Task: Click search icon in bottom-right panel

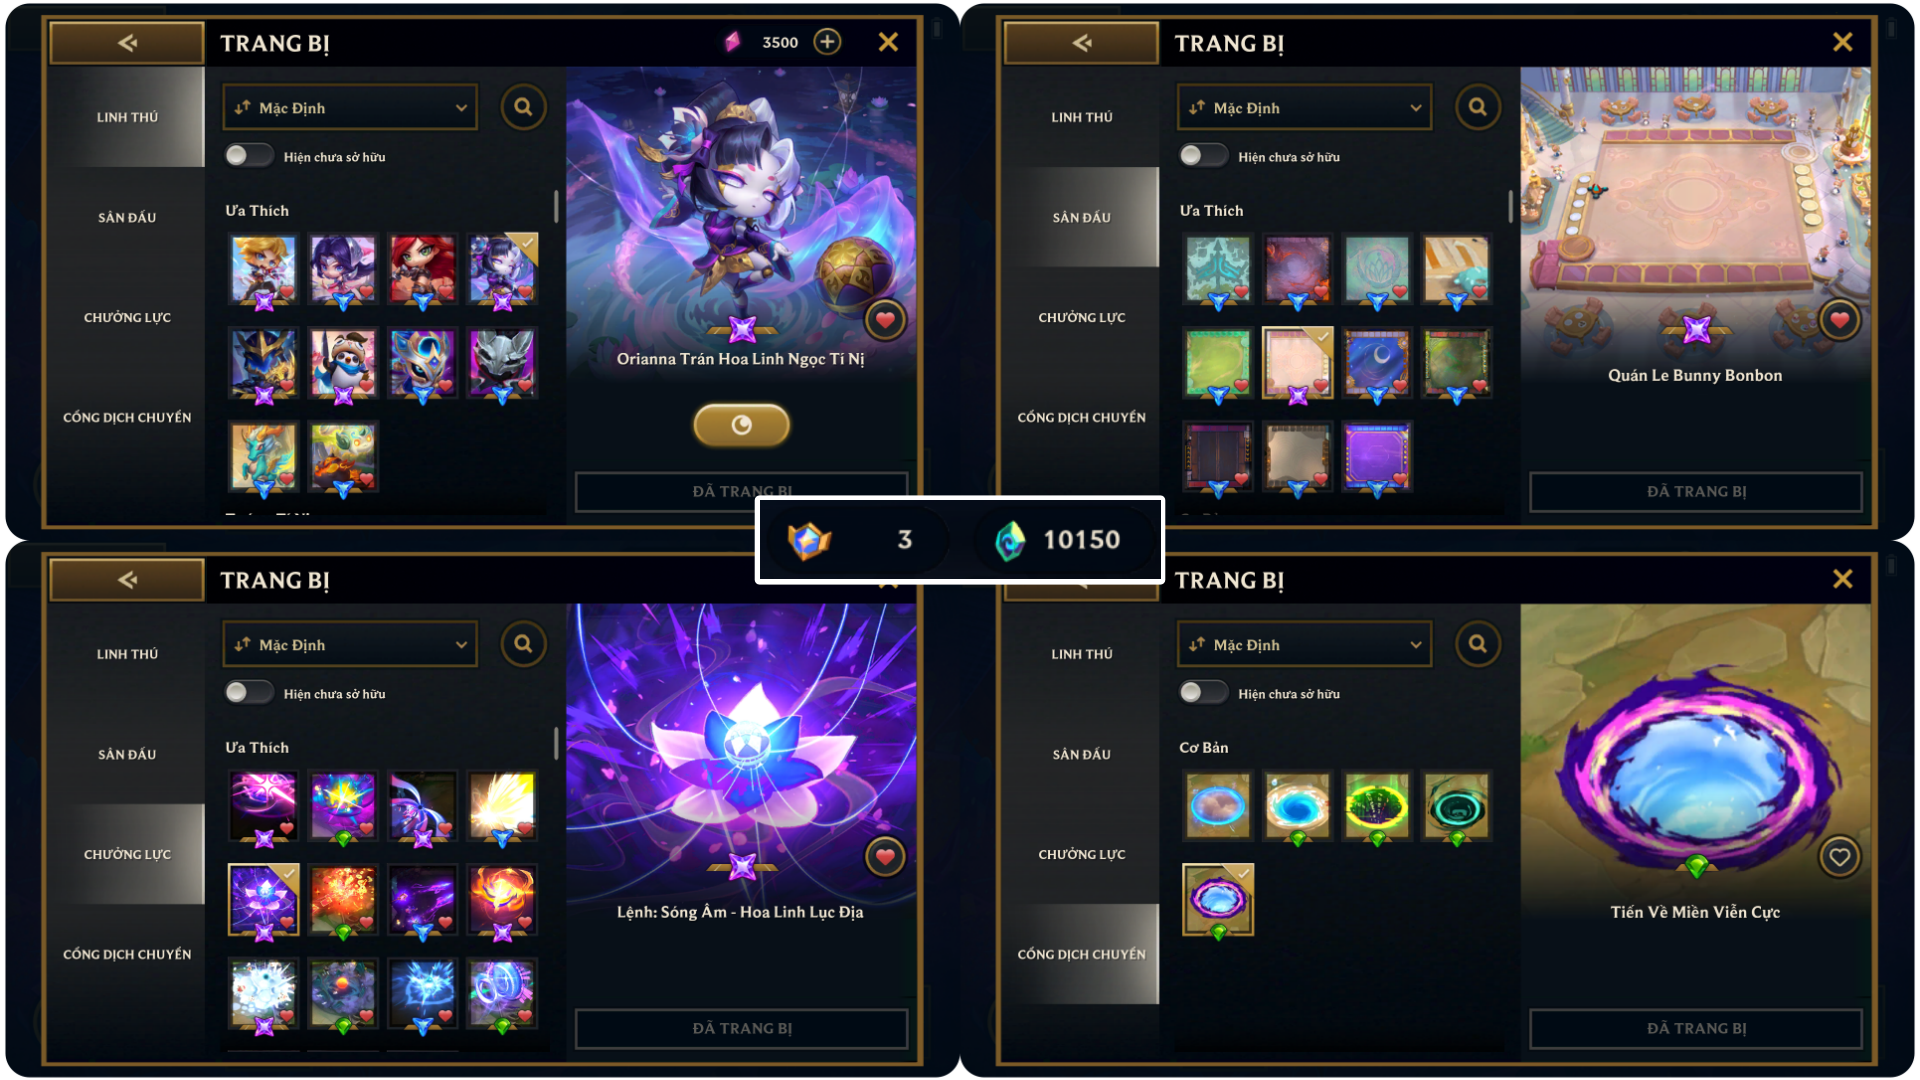Action: coord(1477,644)
